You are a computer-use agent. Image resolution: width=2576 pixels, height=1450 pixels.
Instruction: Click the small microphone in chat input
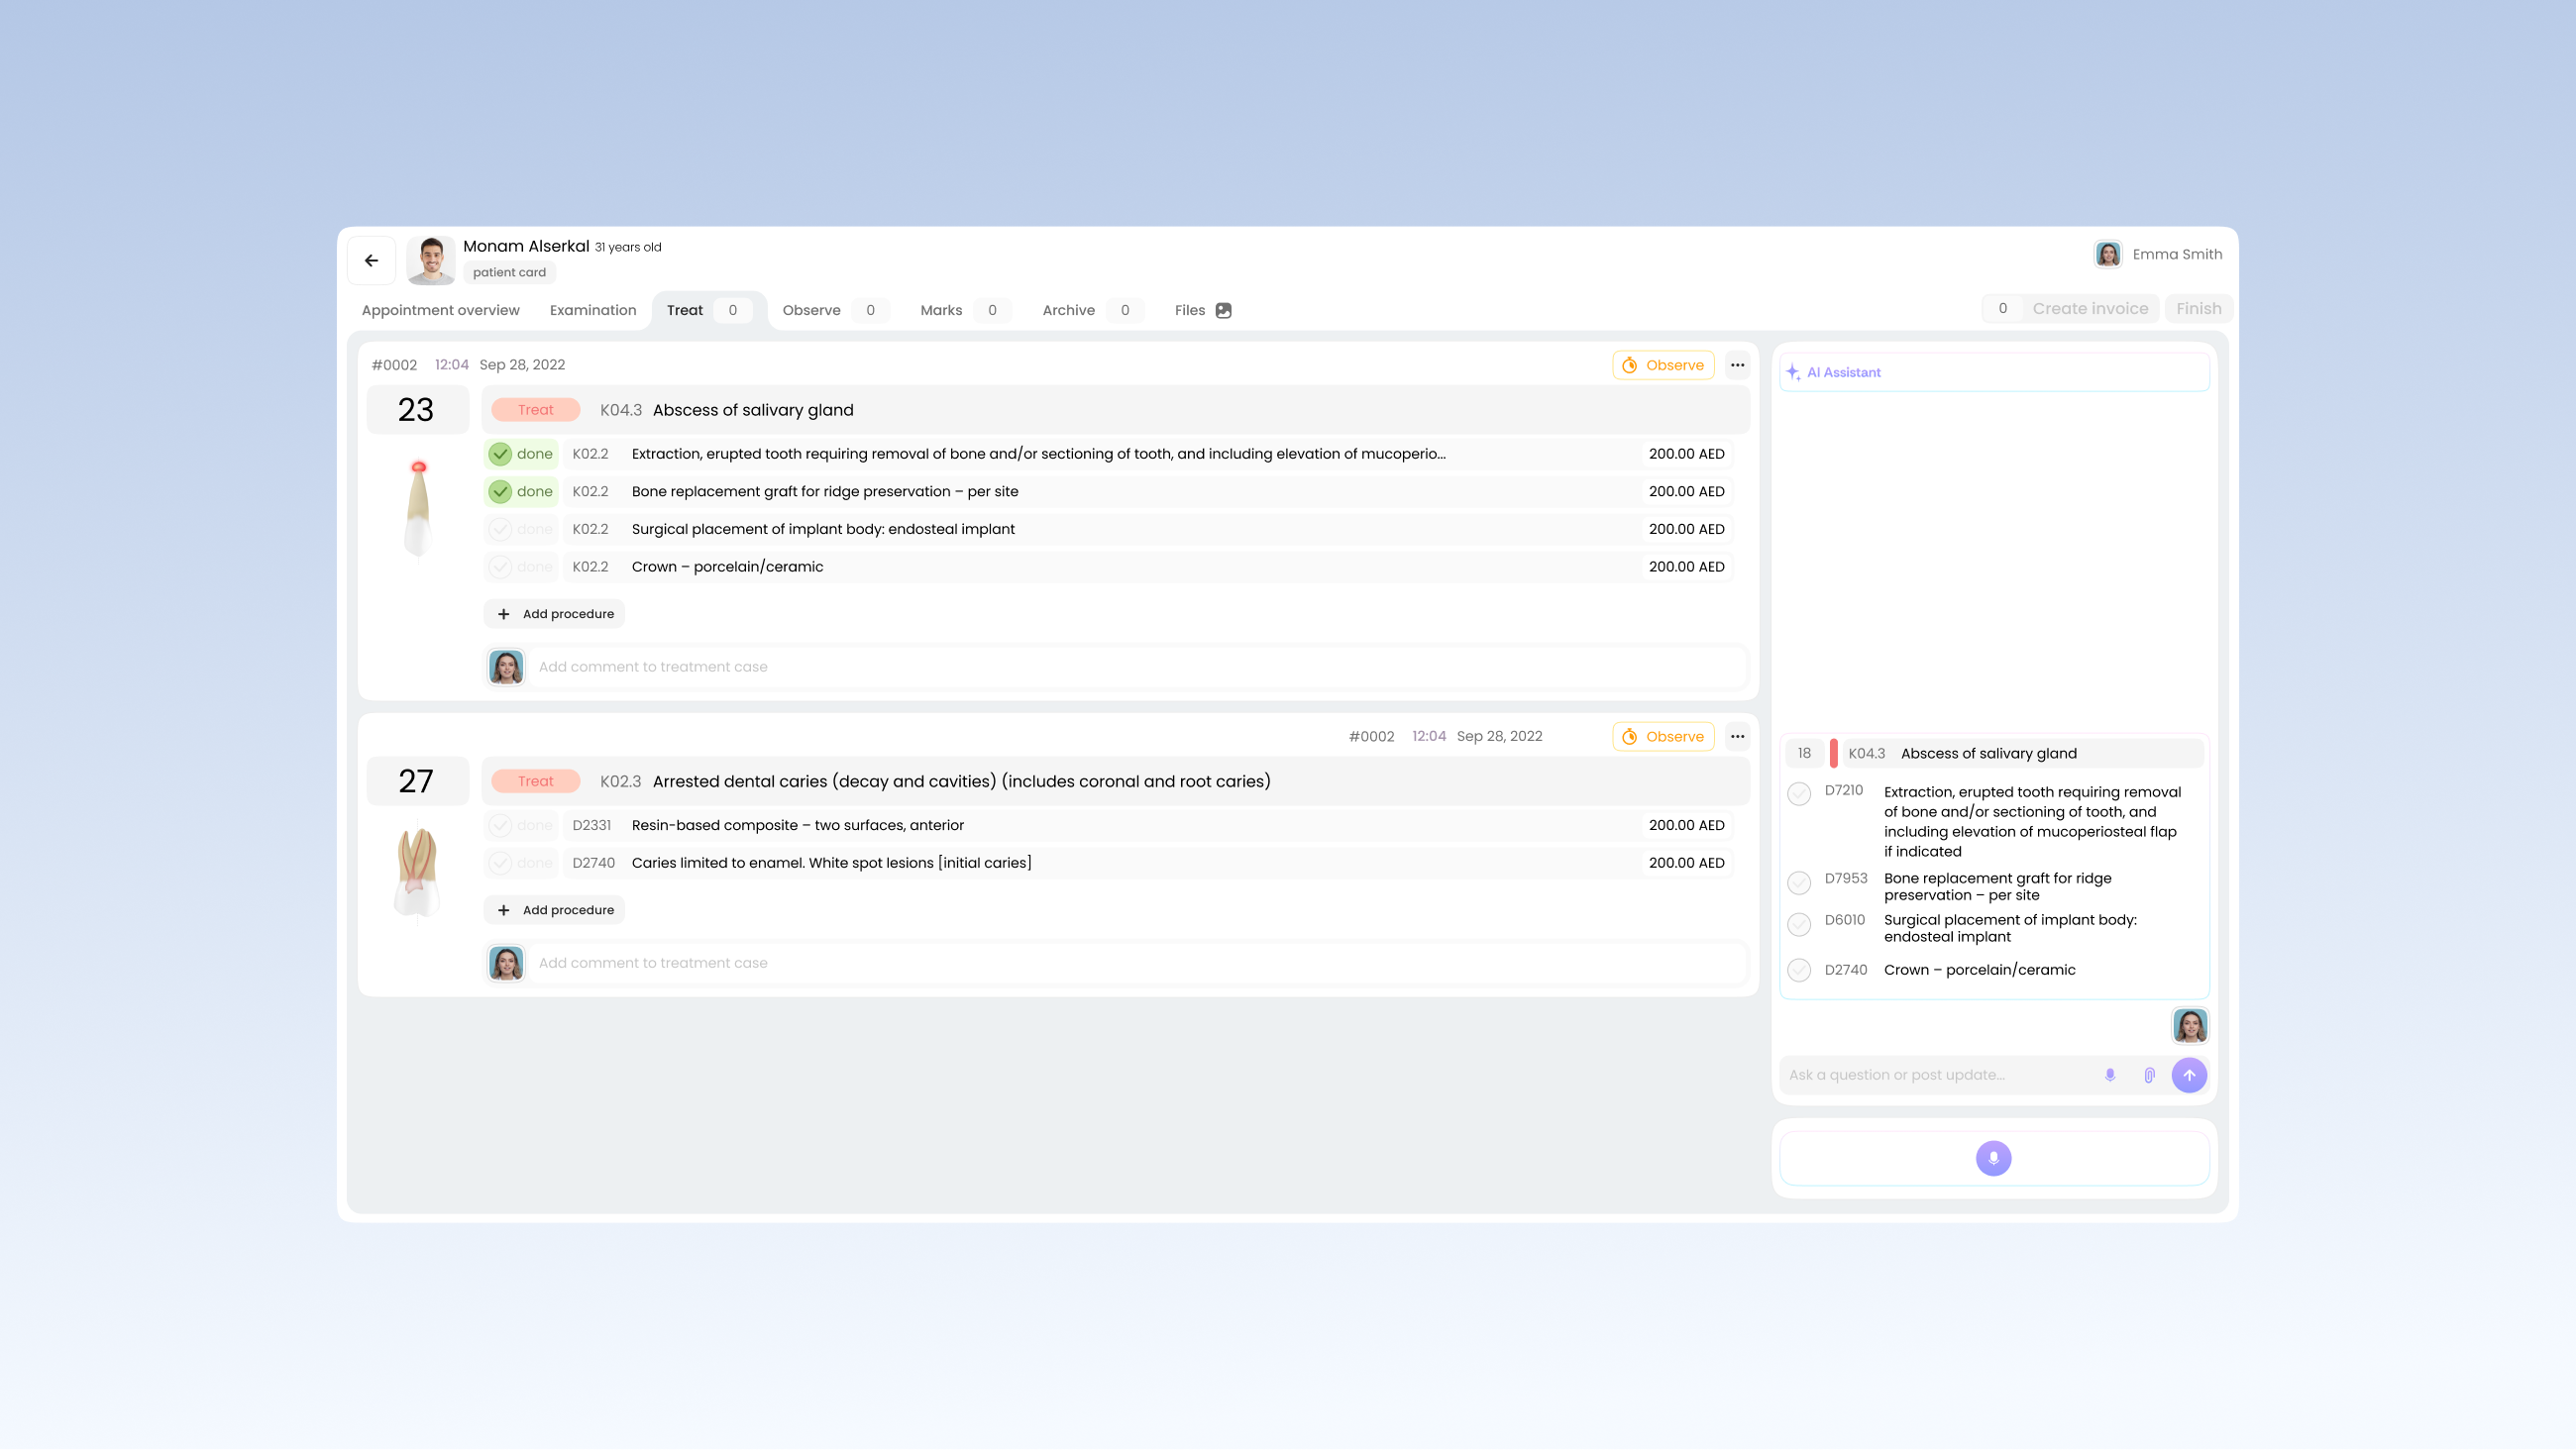[x=2110, y=1075]
